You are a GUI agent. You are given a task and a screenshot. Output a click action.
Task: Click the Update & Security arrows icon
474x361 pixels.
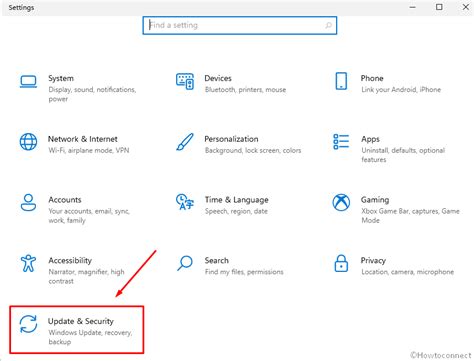(28, 324)
